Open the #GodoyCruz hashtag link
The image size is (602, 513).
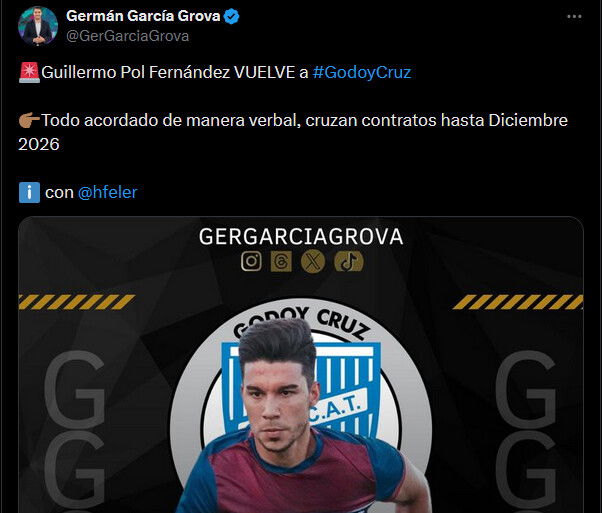(x=362, y=72)
